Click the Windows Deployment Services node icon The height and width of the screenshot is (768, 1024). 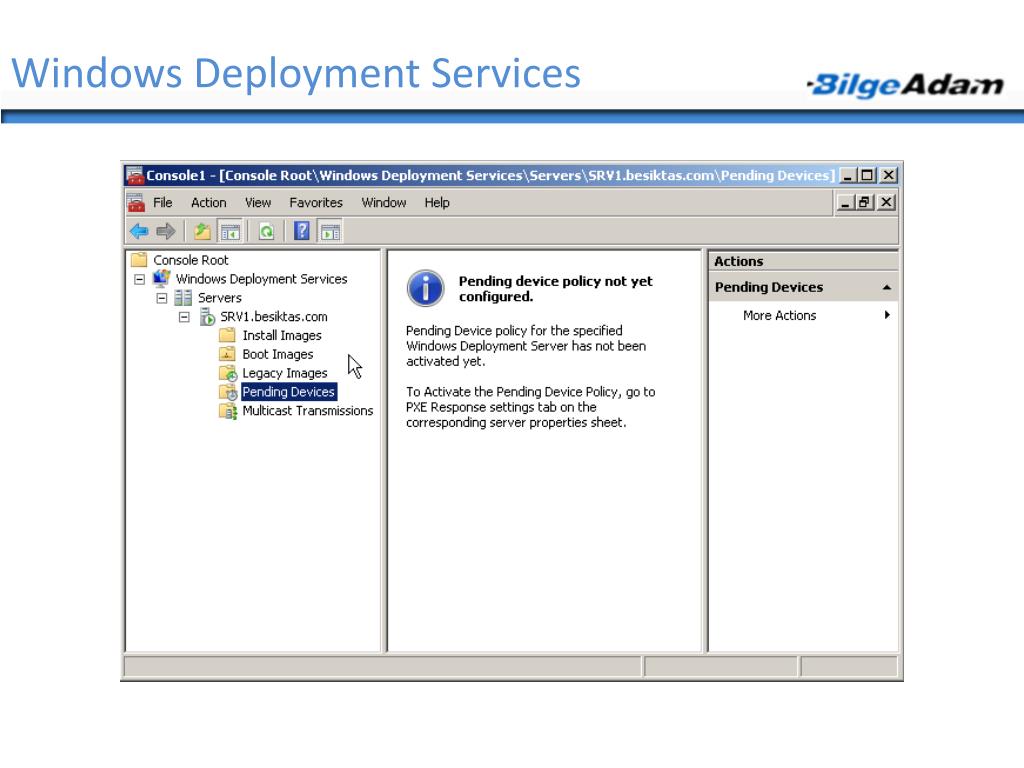click(161, 278)
